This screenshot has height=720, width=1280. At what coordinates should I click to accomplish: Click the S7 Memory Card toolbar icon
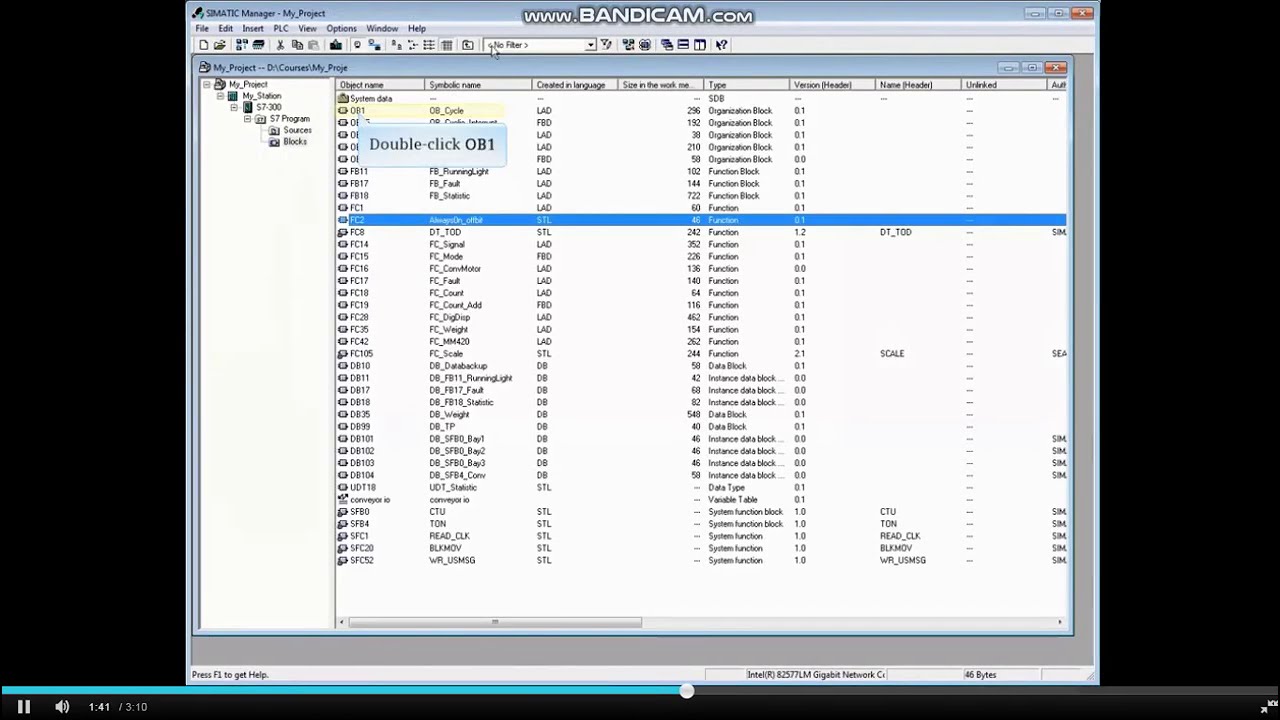(x=259, y=45)
